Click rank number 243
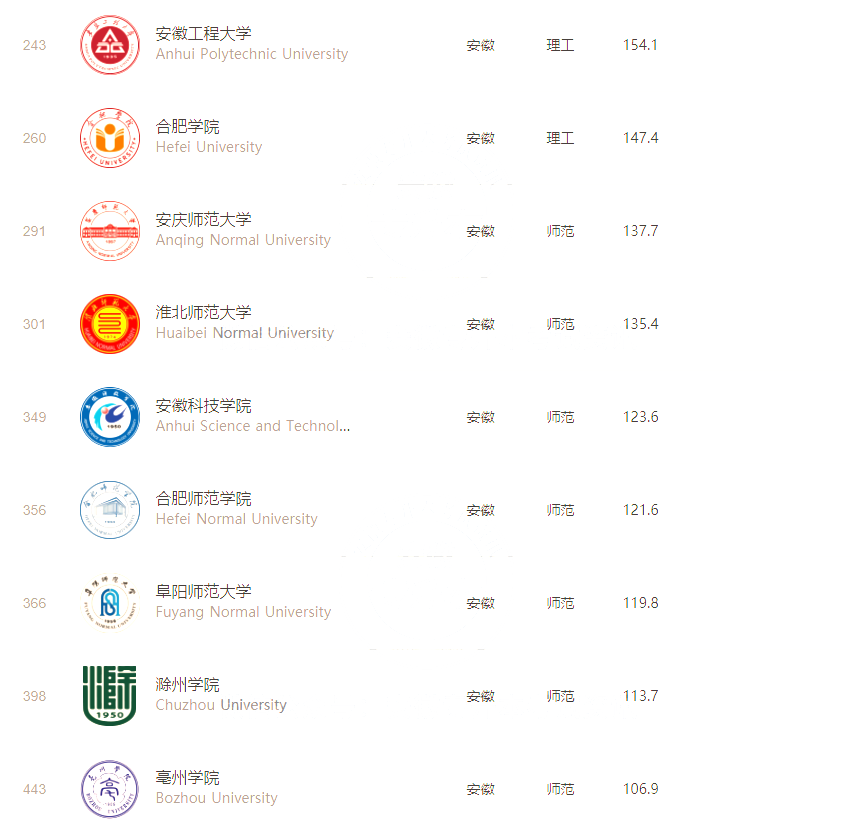 pos(34,45)
